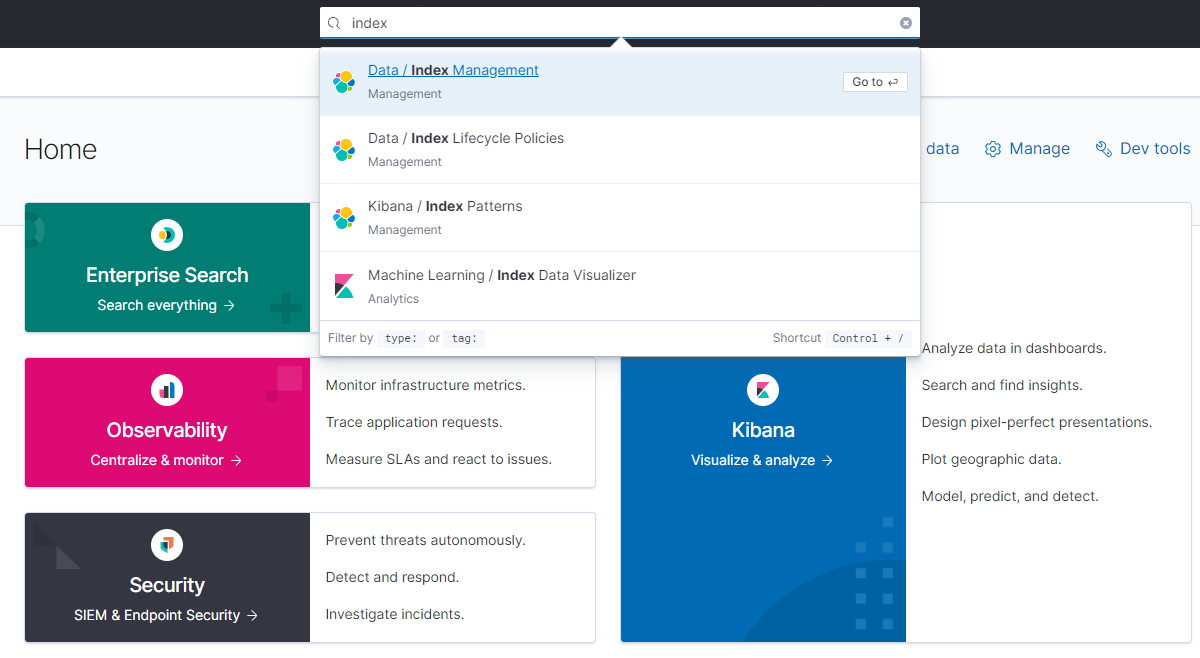Click the icon beside Index Lifecycle Policies result
Viewport: 1200px width, 658px height.
pos(344,150)
